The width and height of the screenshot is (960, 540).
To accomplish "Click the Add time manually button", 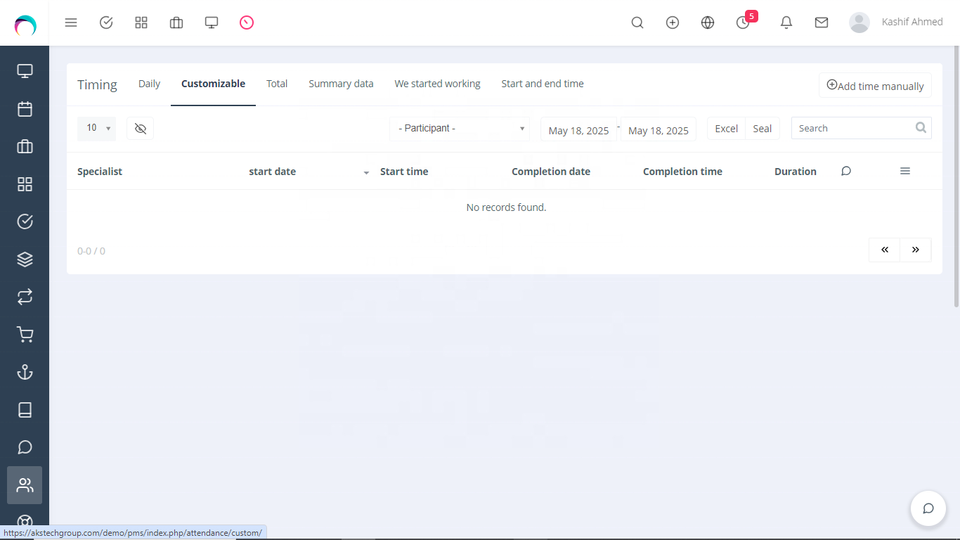I will [875, 86].
